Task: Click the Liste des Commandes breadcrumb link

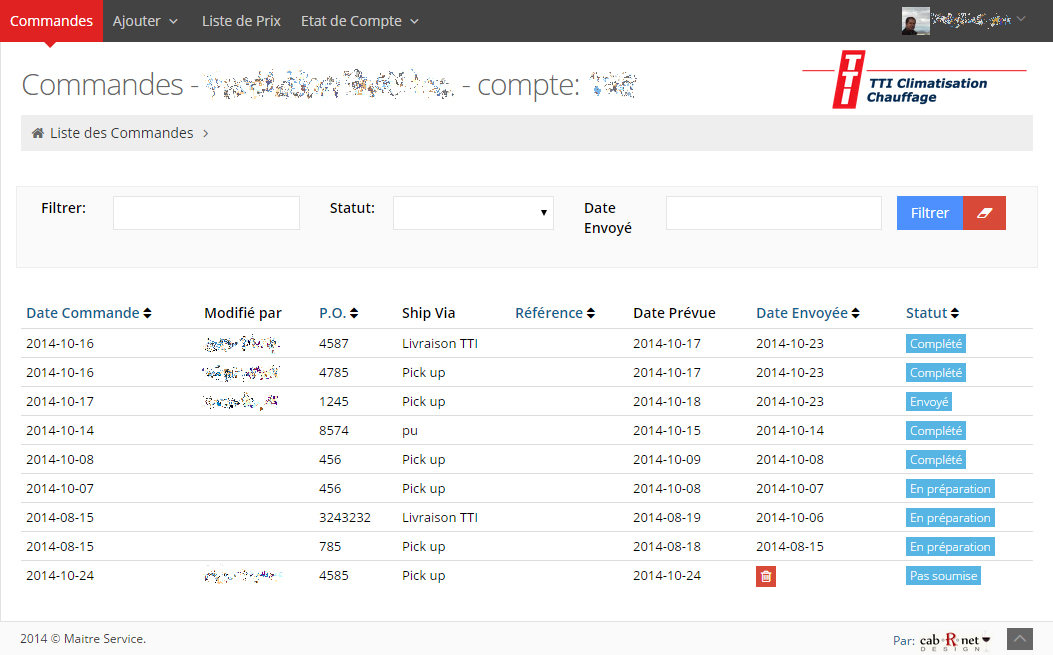Action: click(121, 133)
